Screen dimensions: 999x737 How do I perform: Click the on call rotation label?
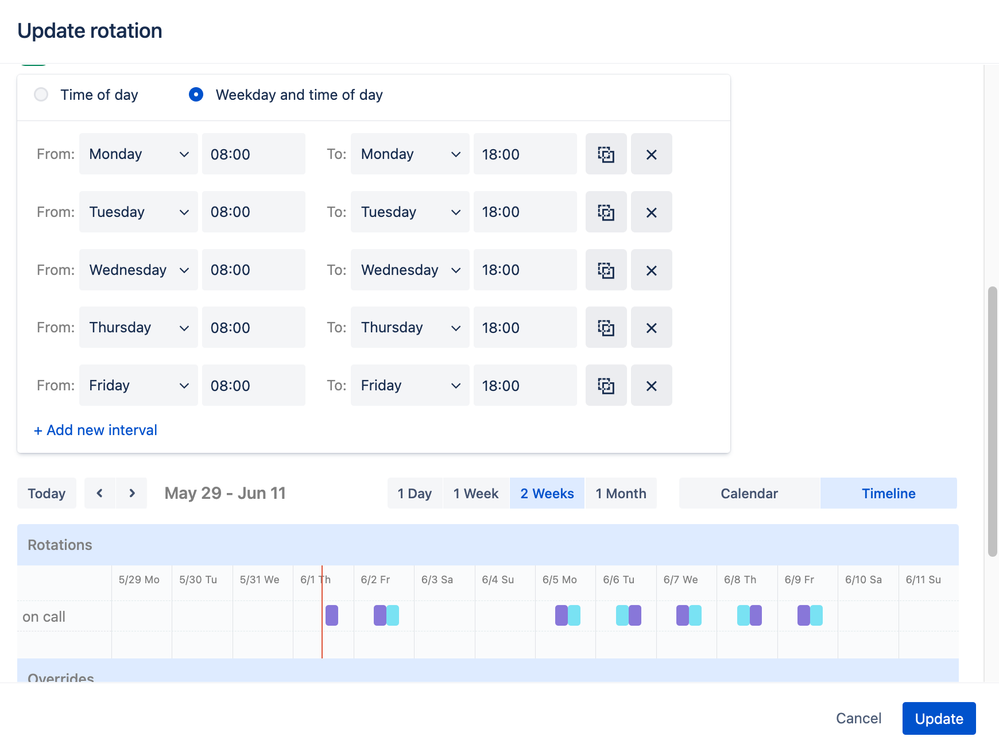pyautogui.click(x=44, y=617)
